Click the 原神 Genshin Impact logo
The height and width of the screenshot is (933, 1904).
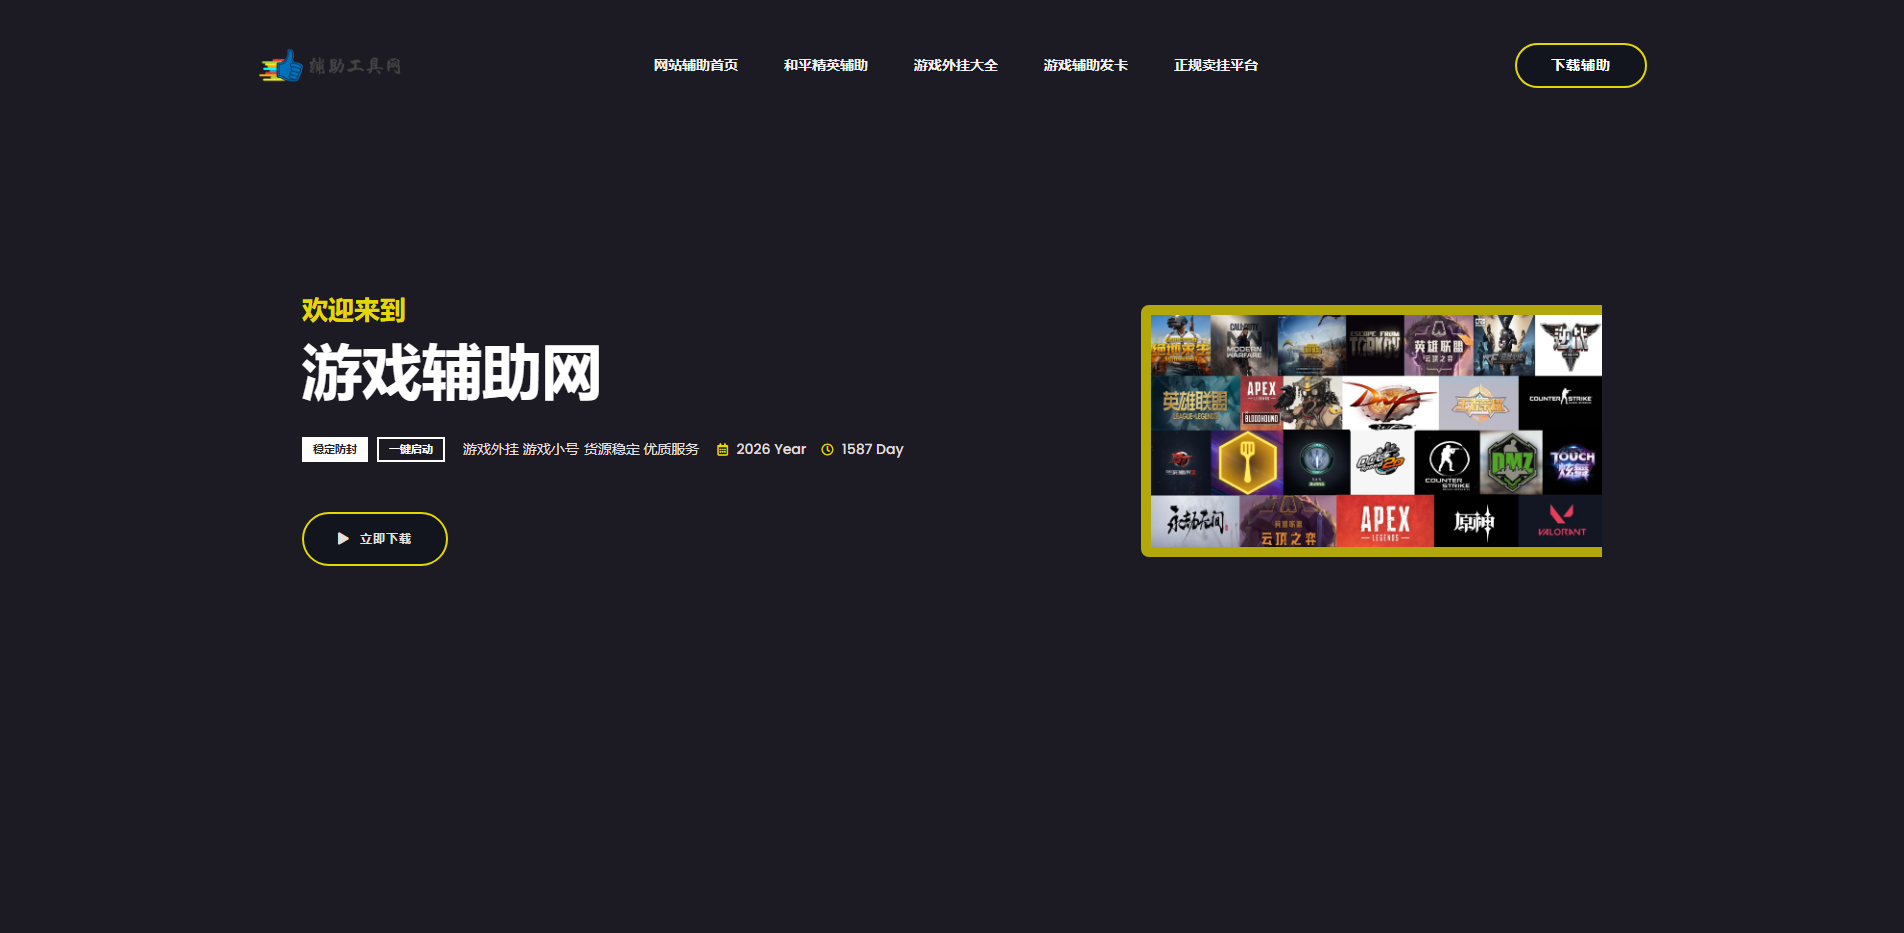pos(1475,523)
